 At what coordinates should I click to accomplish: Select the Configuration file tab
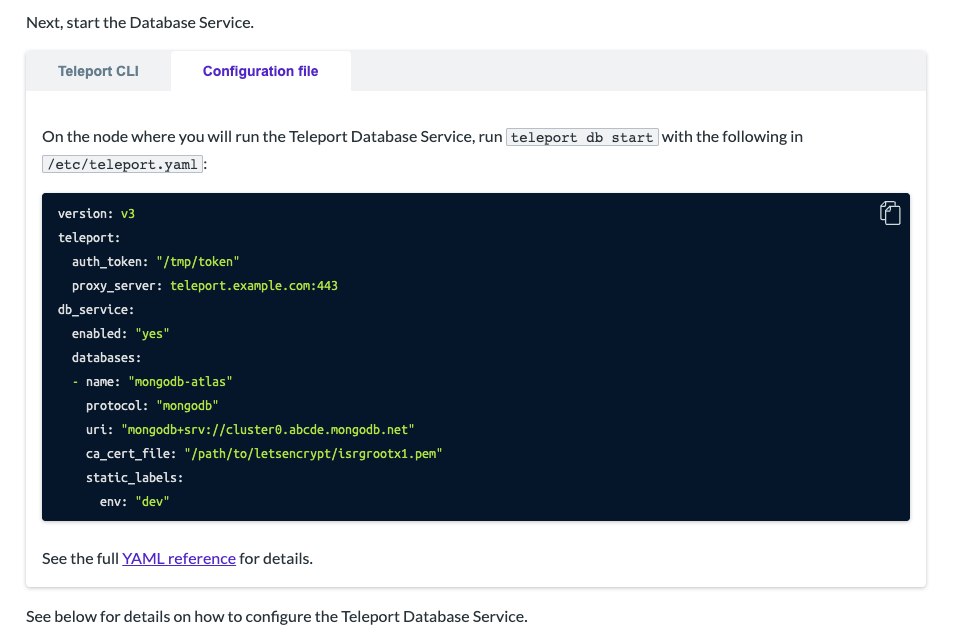[260, 71]
